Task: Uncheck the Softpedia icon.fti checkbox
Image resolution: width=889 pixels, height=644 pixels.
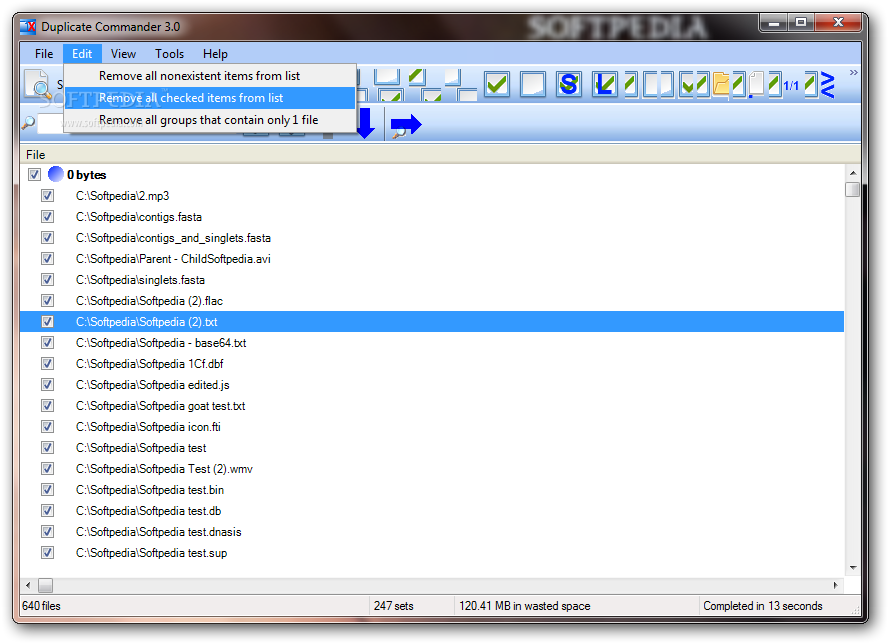Action: coord(47,426)
